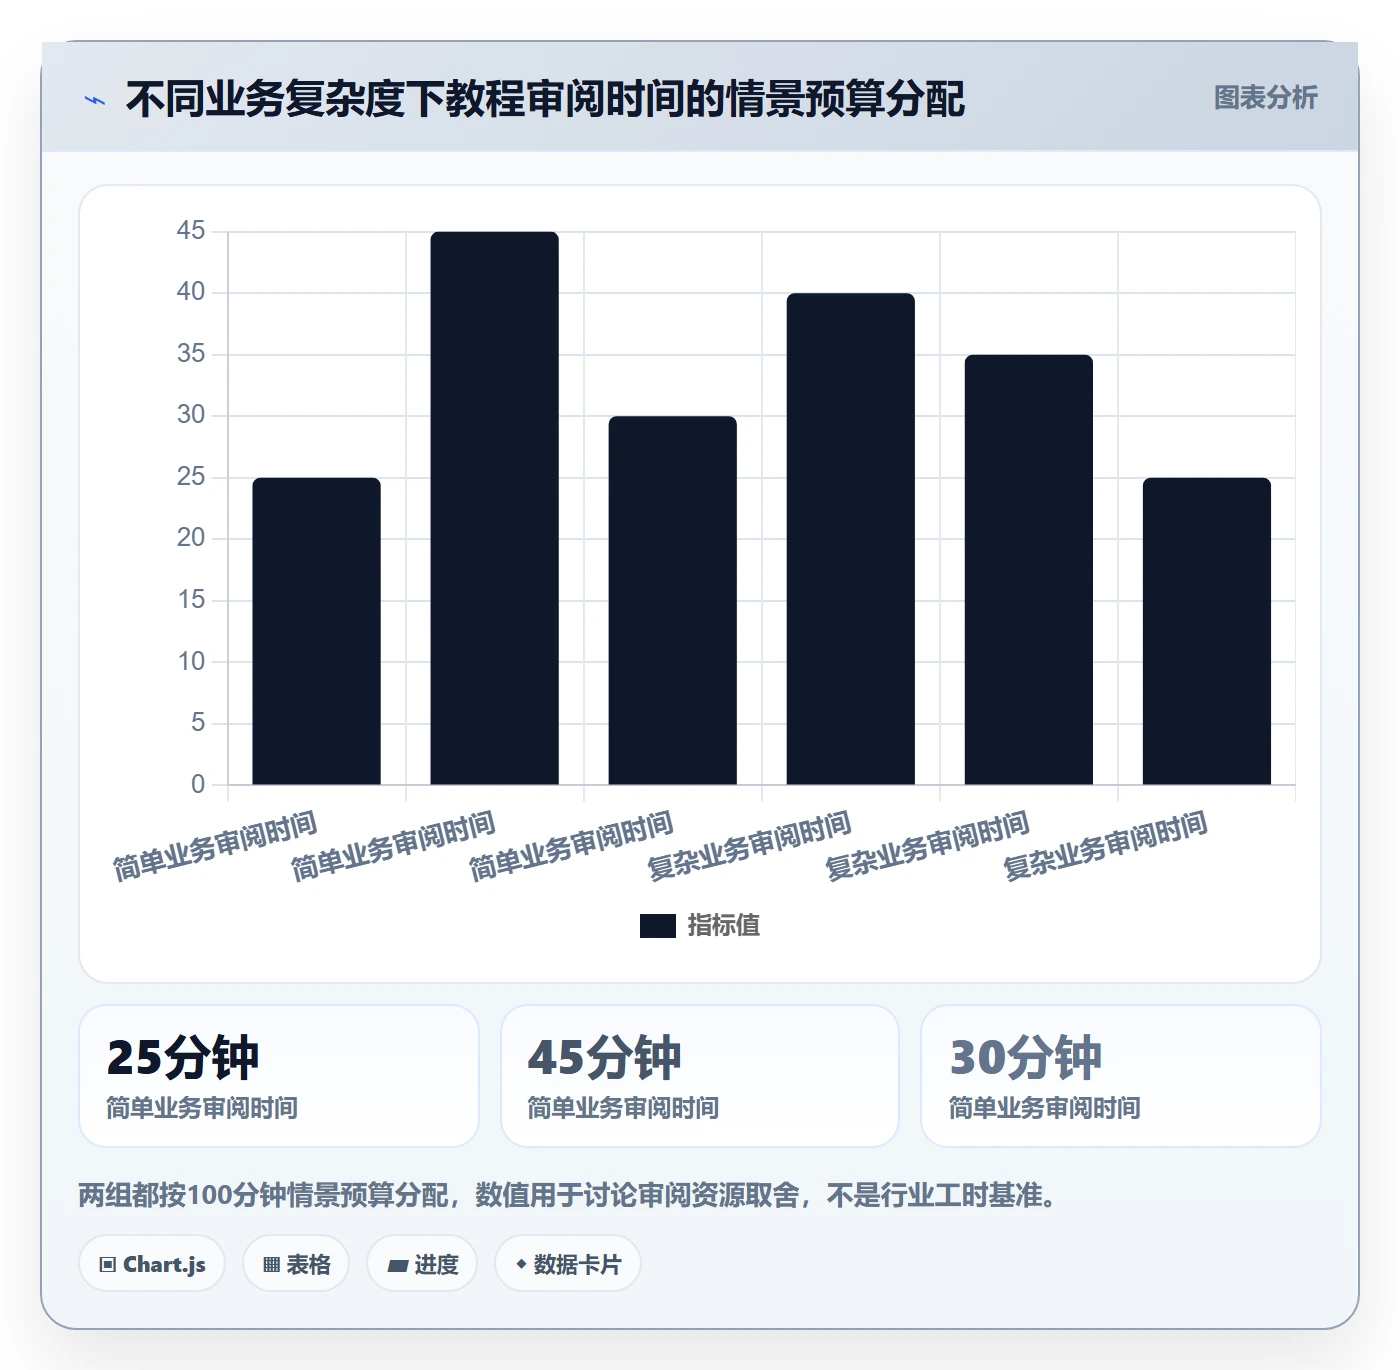Image resolution: width=1400 pixels, height=1370 pixels.
Task: Toggle the 指标值 legend color swatch
Action: click(657, 926)
